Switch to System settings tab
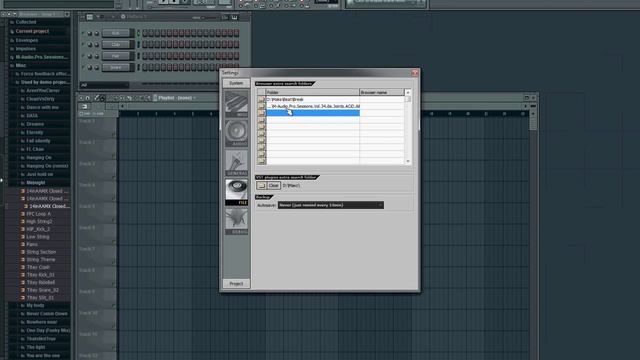This screenshot has height=360, width=640. tap(236, 83)
